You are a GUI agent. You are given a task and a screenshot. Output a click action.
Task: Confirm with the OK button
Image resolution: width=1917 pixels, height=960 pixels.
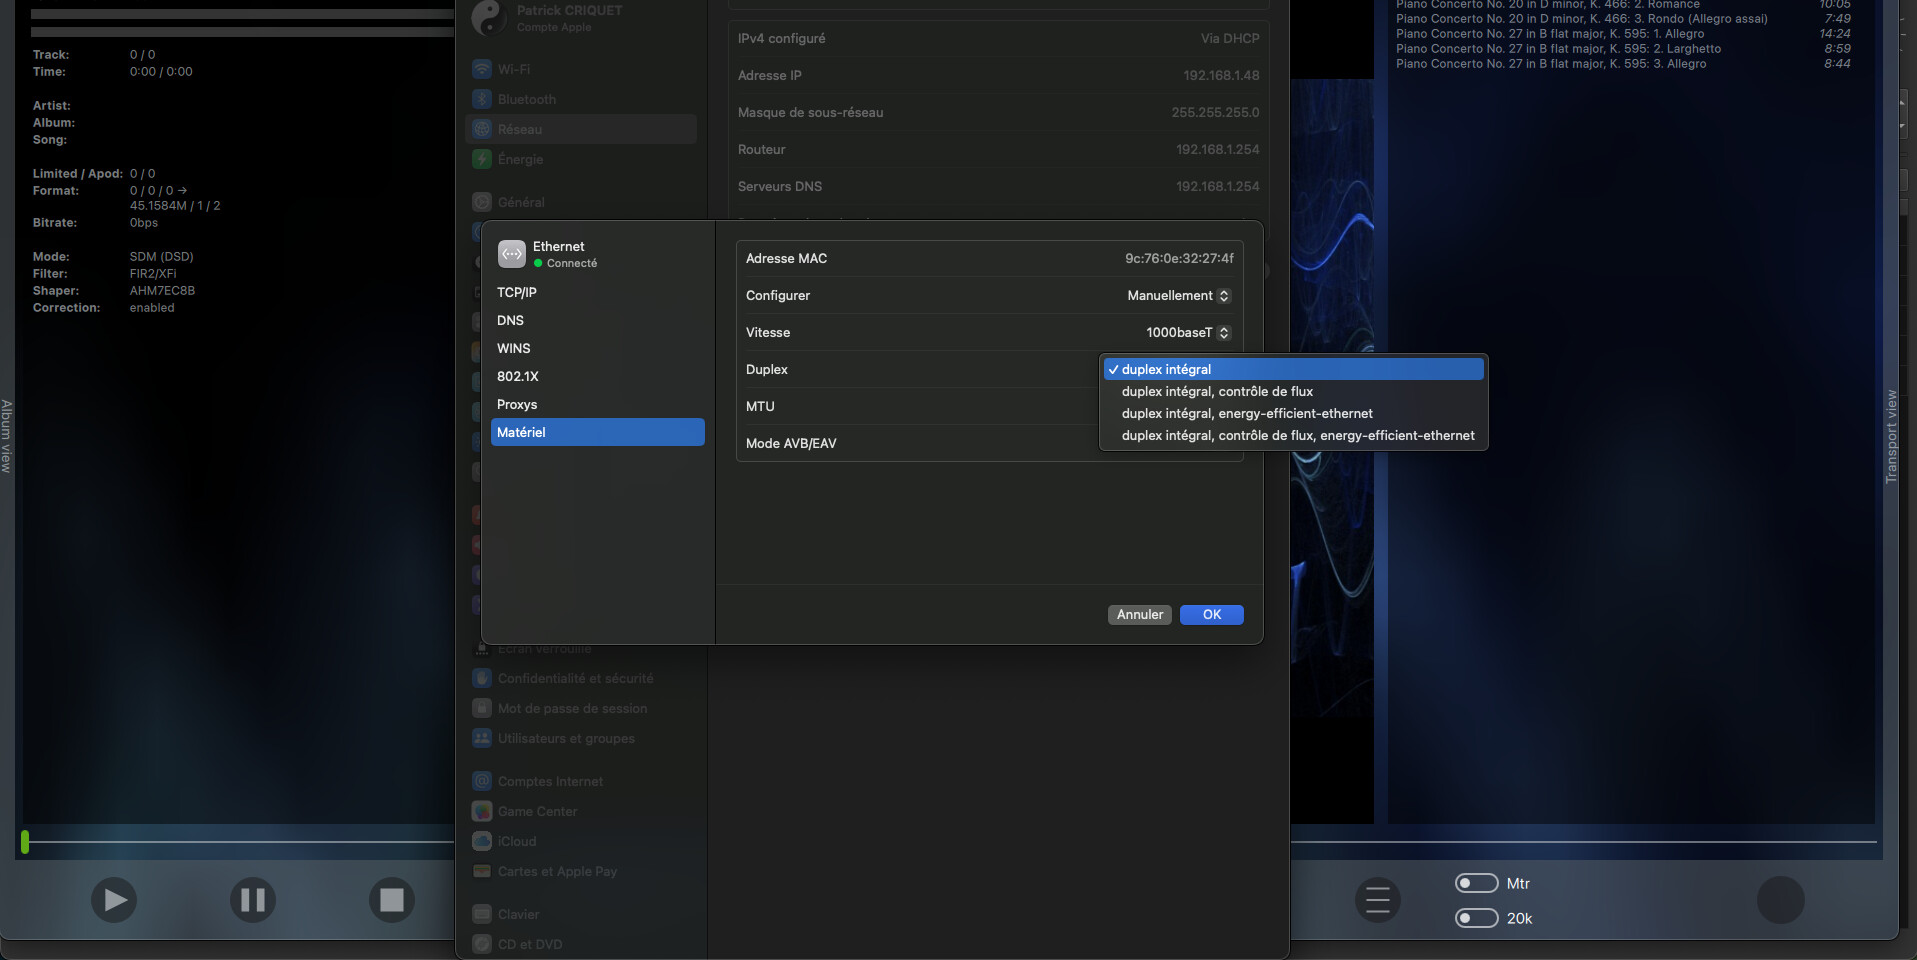(1211, 615)
